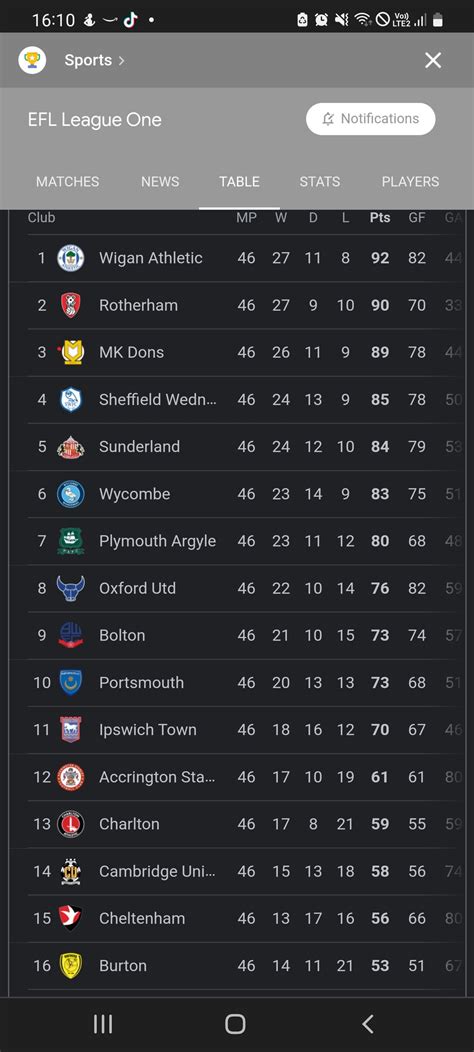Switch to the MATCHES tab
The width and height of the screenshot is (474, 1052).
(68, 182)
